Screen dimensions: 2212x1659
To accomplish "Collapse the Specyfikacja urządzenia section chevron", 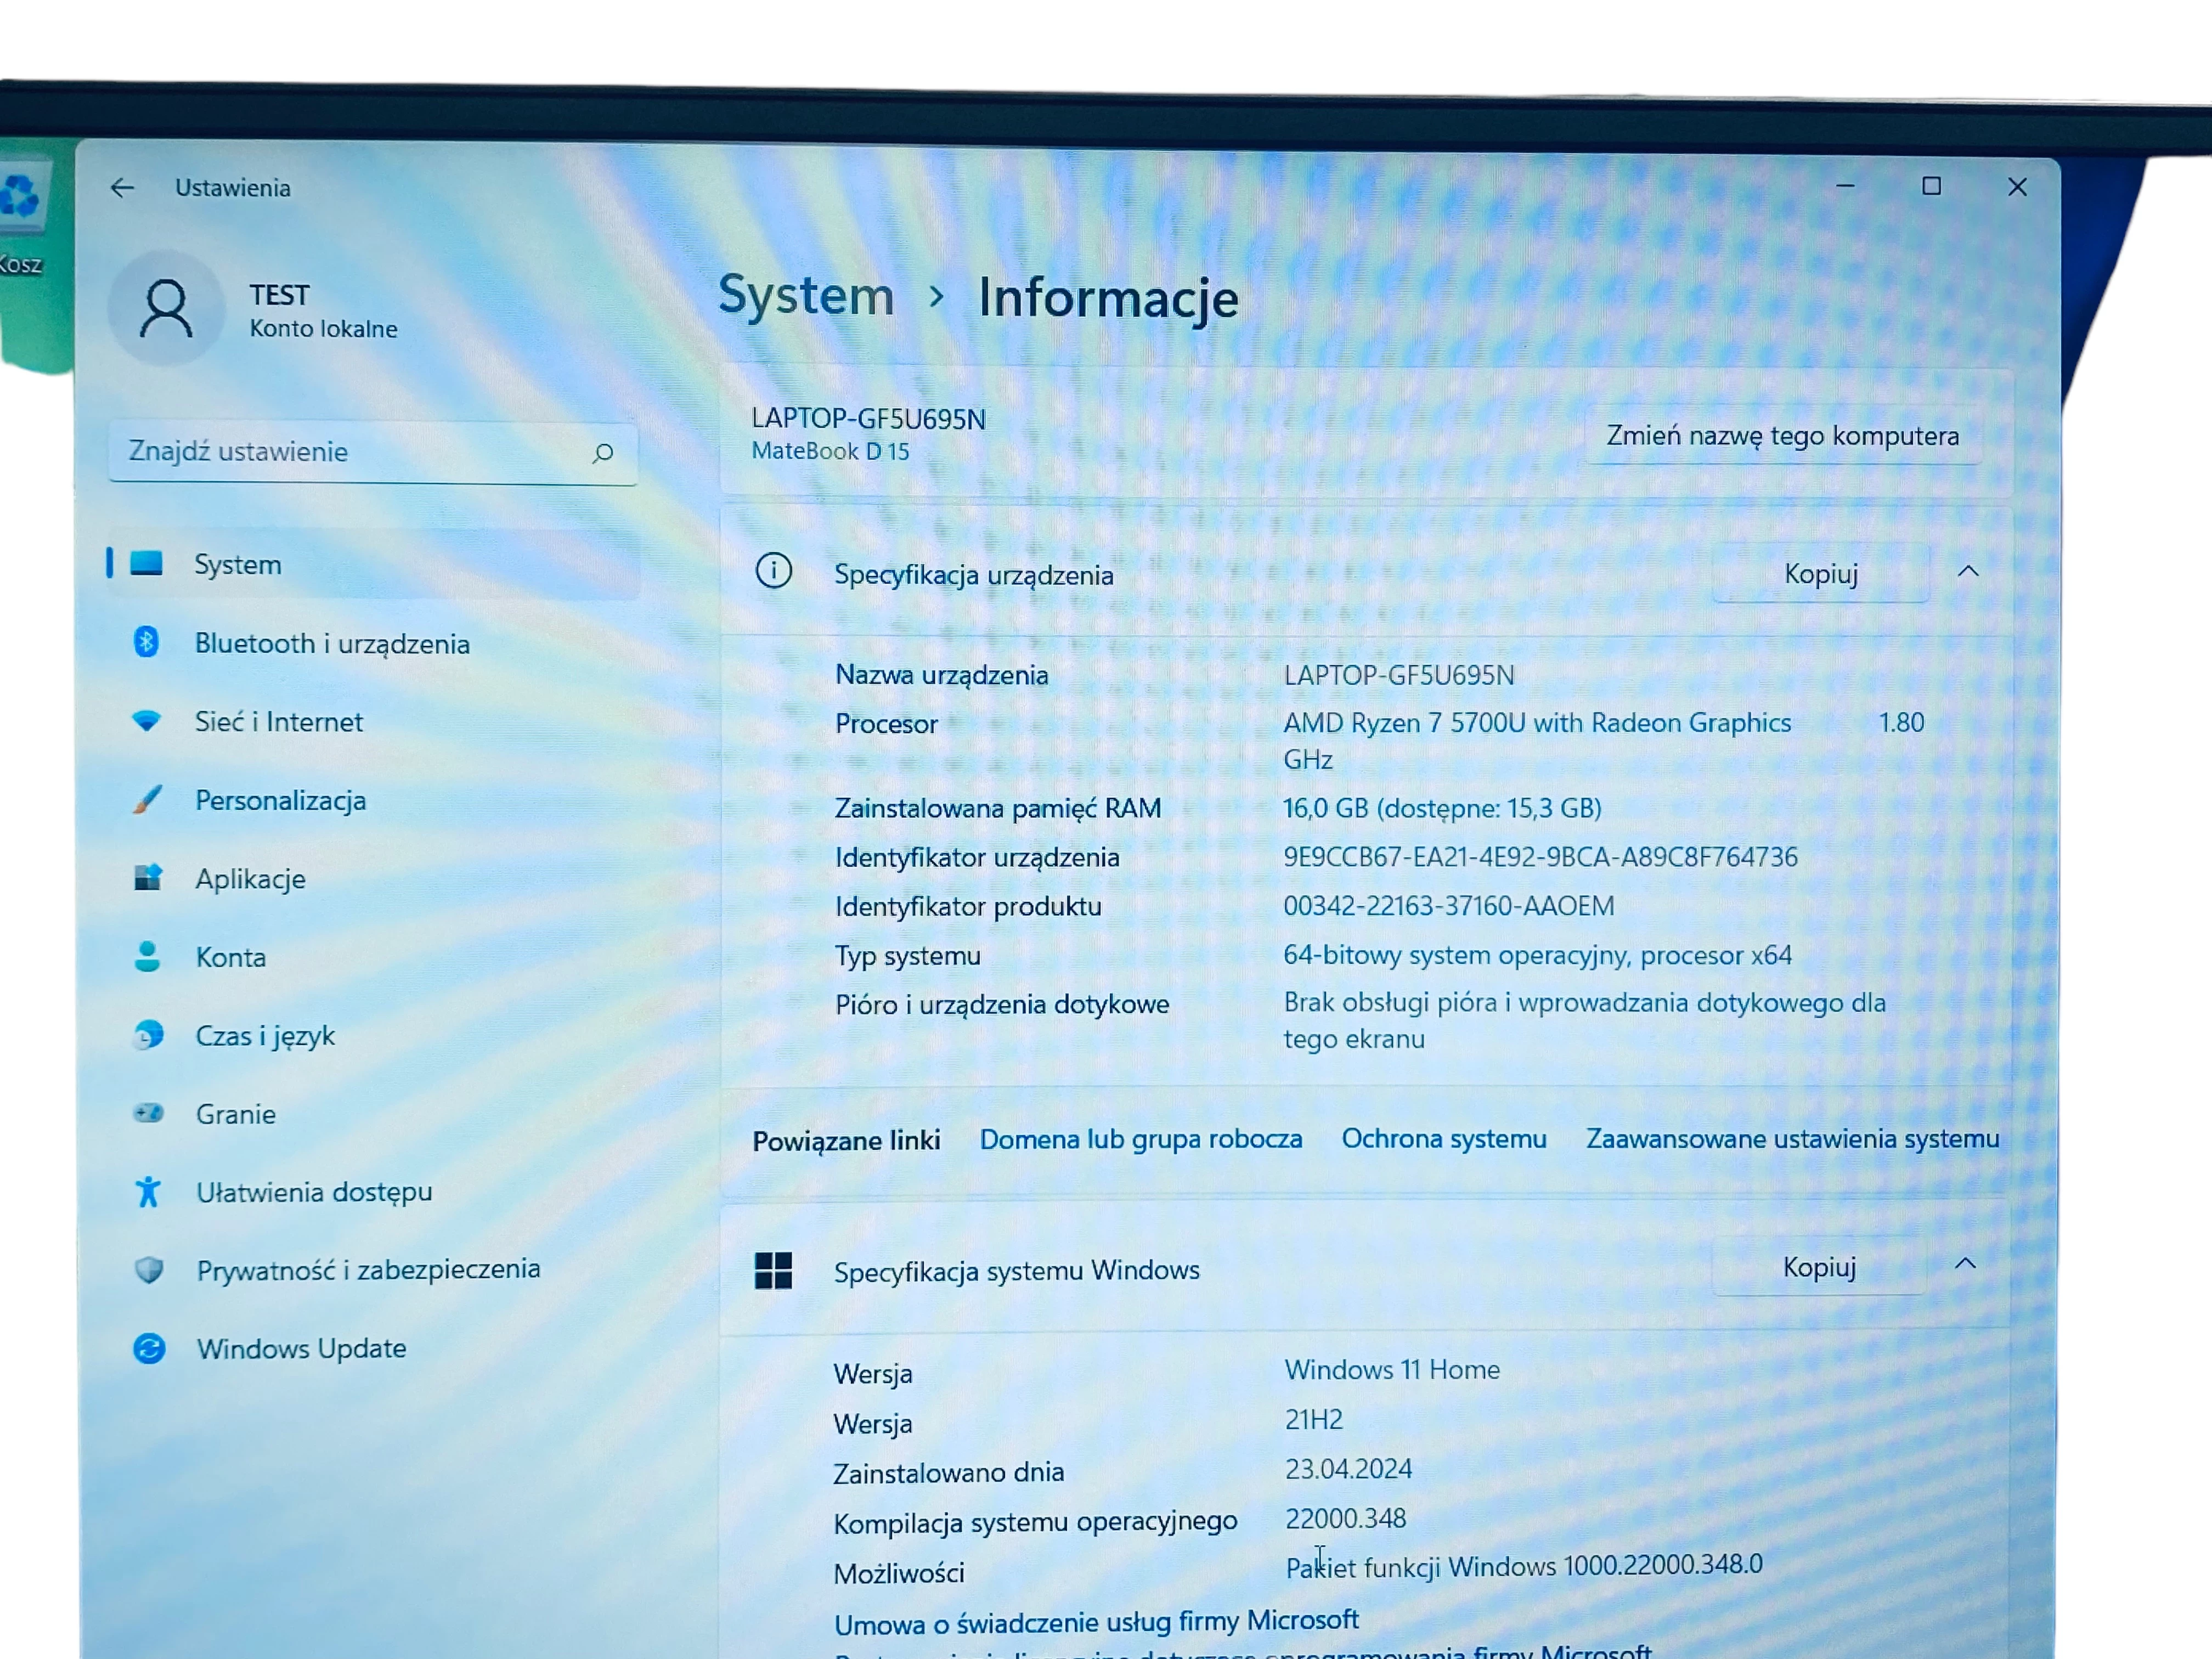I will tap(1968, 571).
